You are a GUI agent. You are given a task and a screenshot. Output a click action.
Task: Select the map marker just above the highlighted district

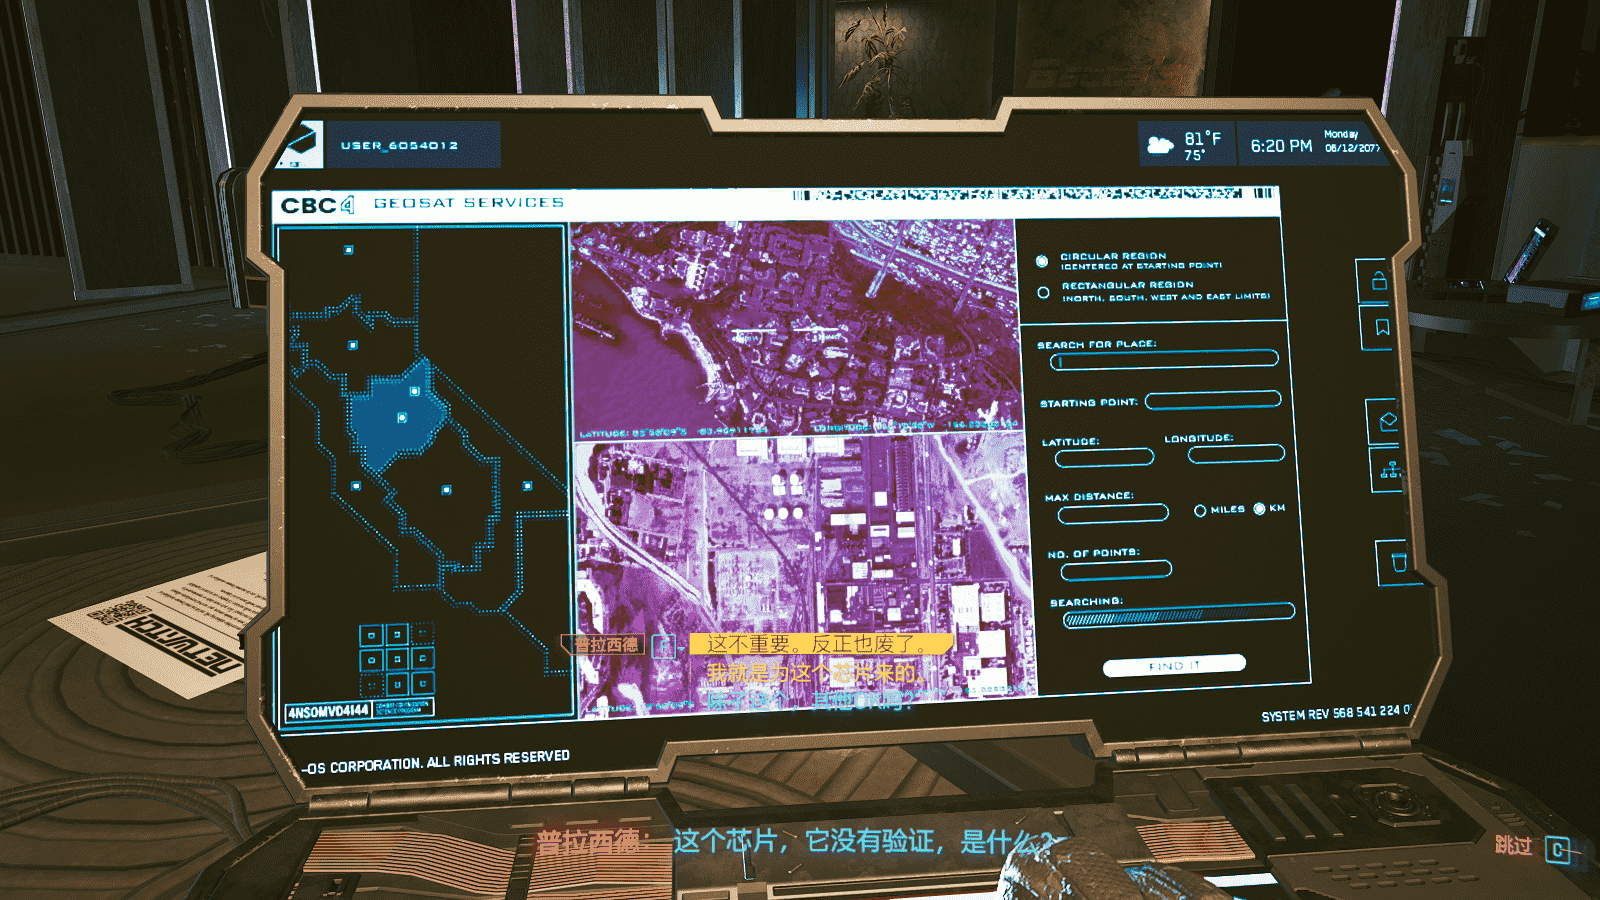point(353,345)
